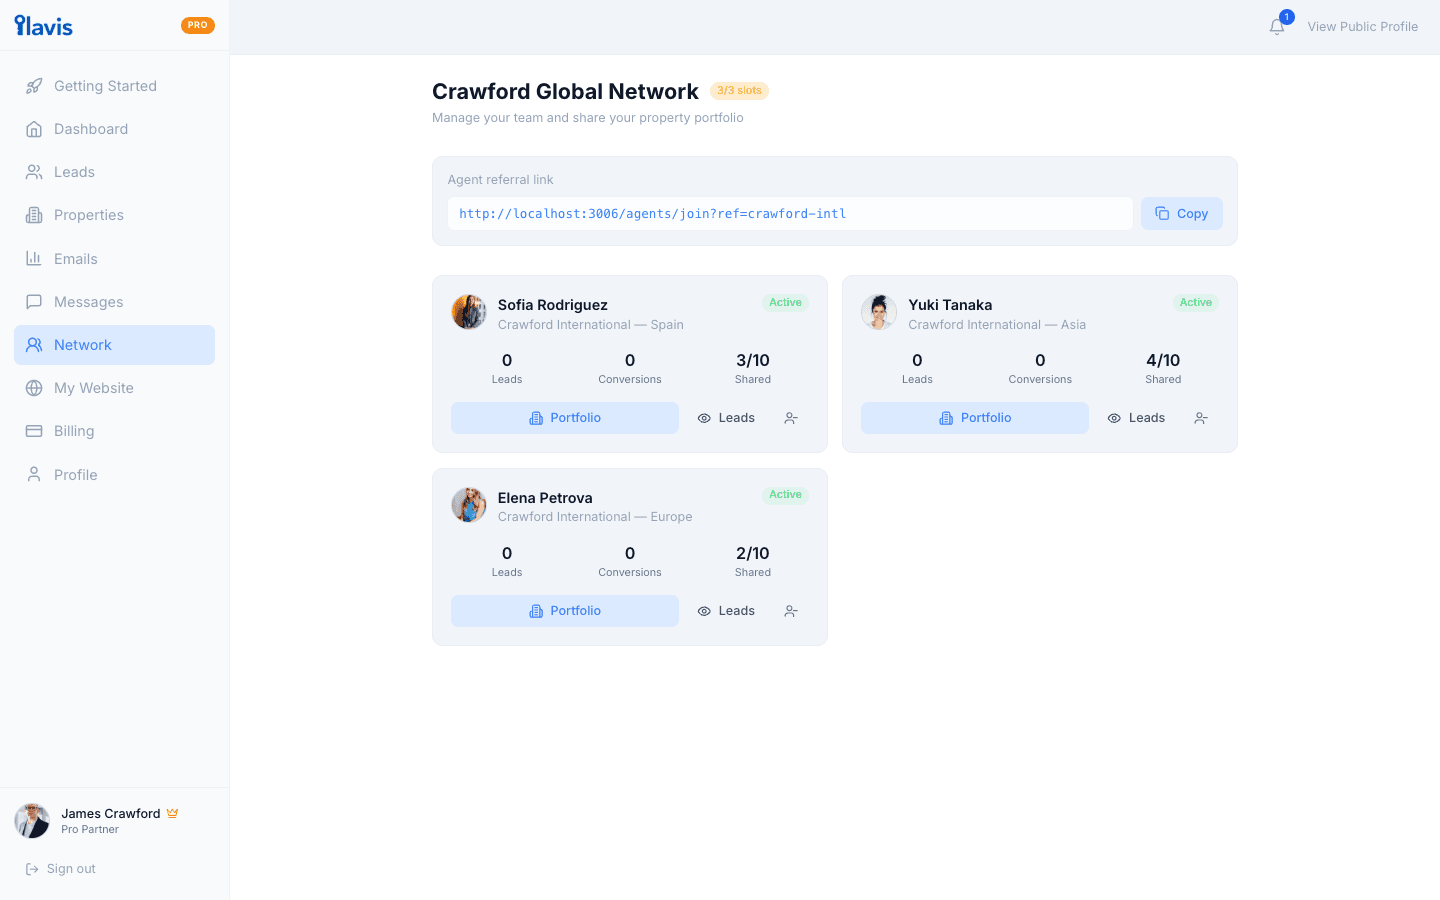Click the remove-agent icon on Yuki Tanaka's card

(x=1200, y=418)
